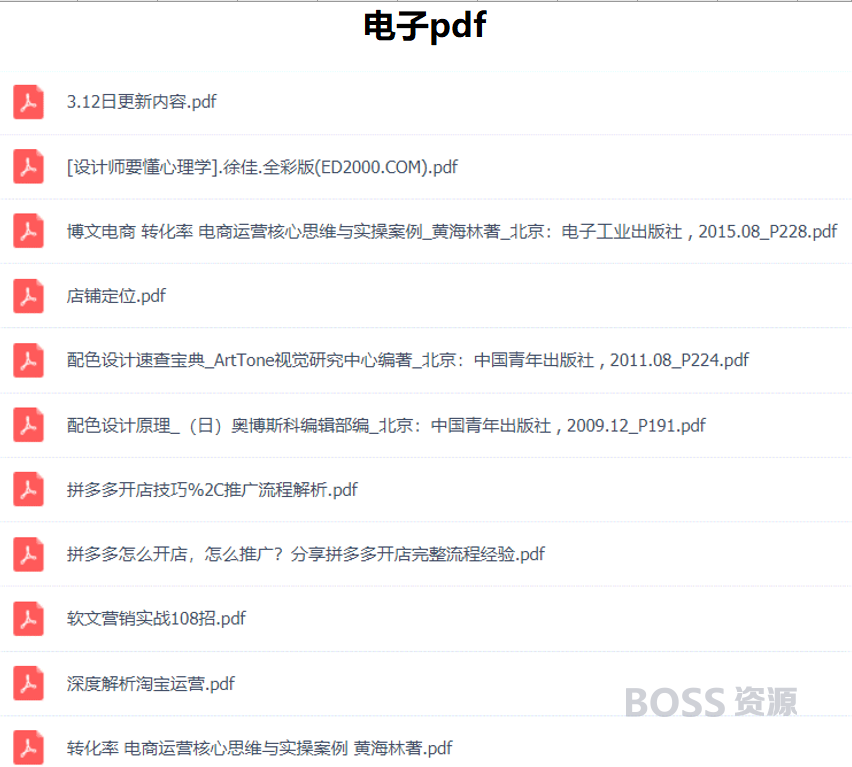Open 拼多多开店技巧%2C推广流程解析.pdf
The width and height of the screenshot is (852, 767).
[x=212, y=490]
